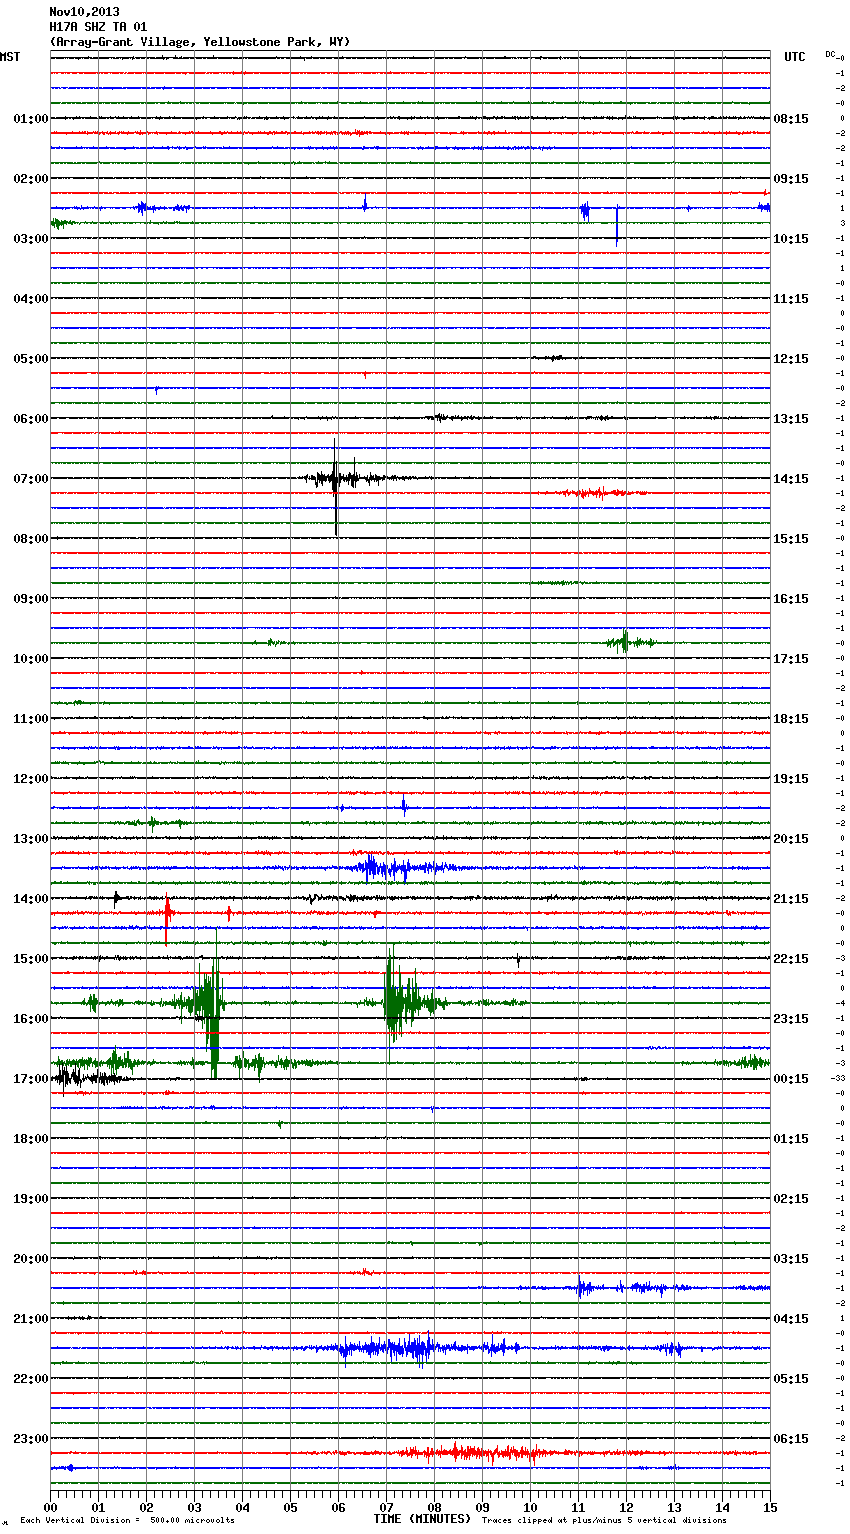Click the 10:15 UTC time label
The width and height of the screenshot is (850, 1534).
(x=791, y=239)
